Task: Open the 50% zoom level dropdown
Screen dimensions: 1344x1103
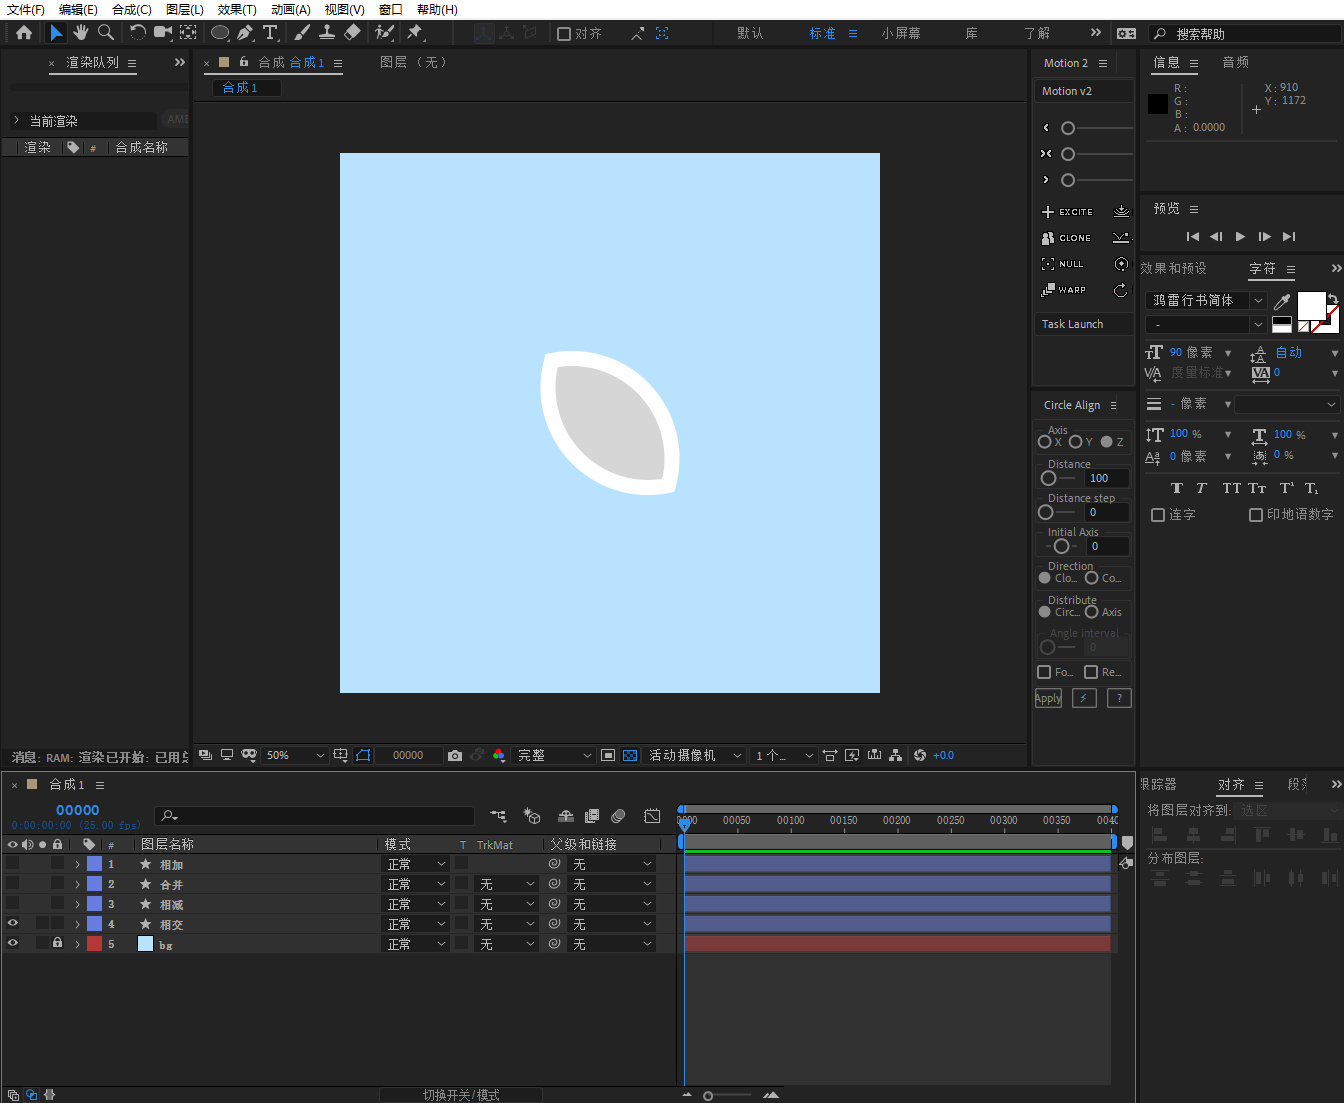Action: pos(295,756)
